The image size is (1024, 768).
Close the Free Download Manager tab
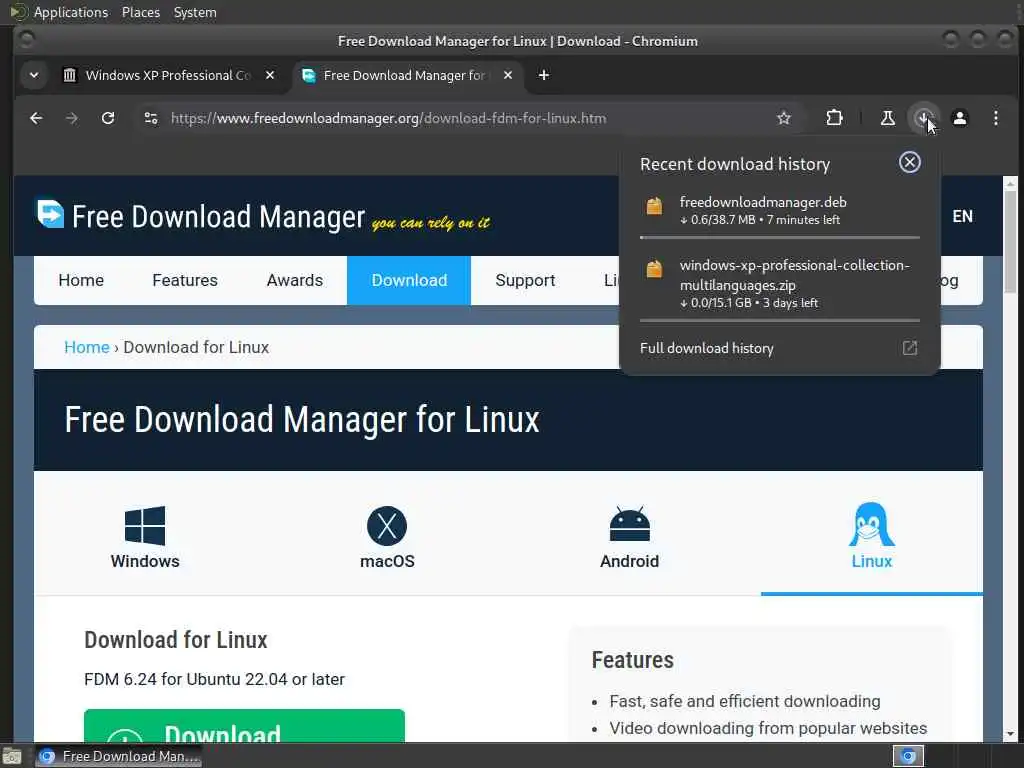coord(507,75)
